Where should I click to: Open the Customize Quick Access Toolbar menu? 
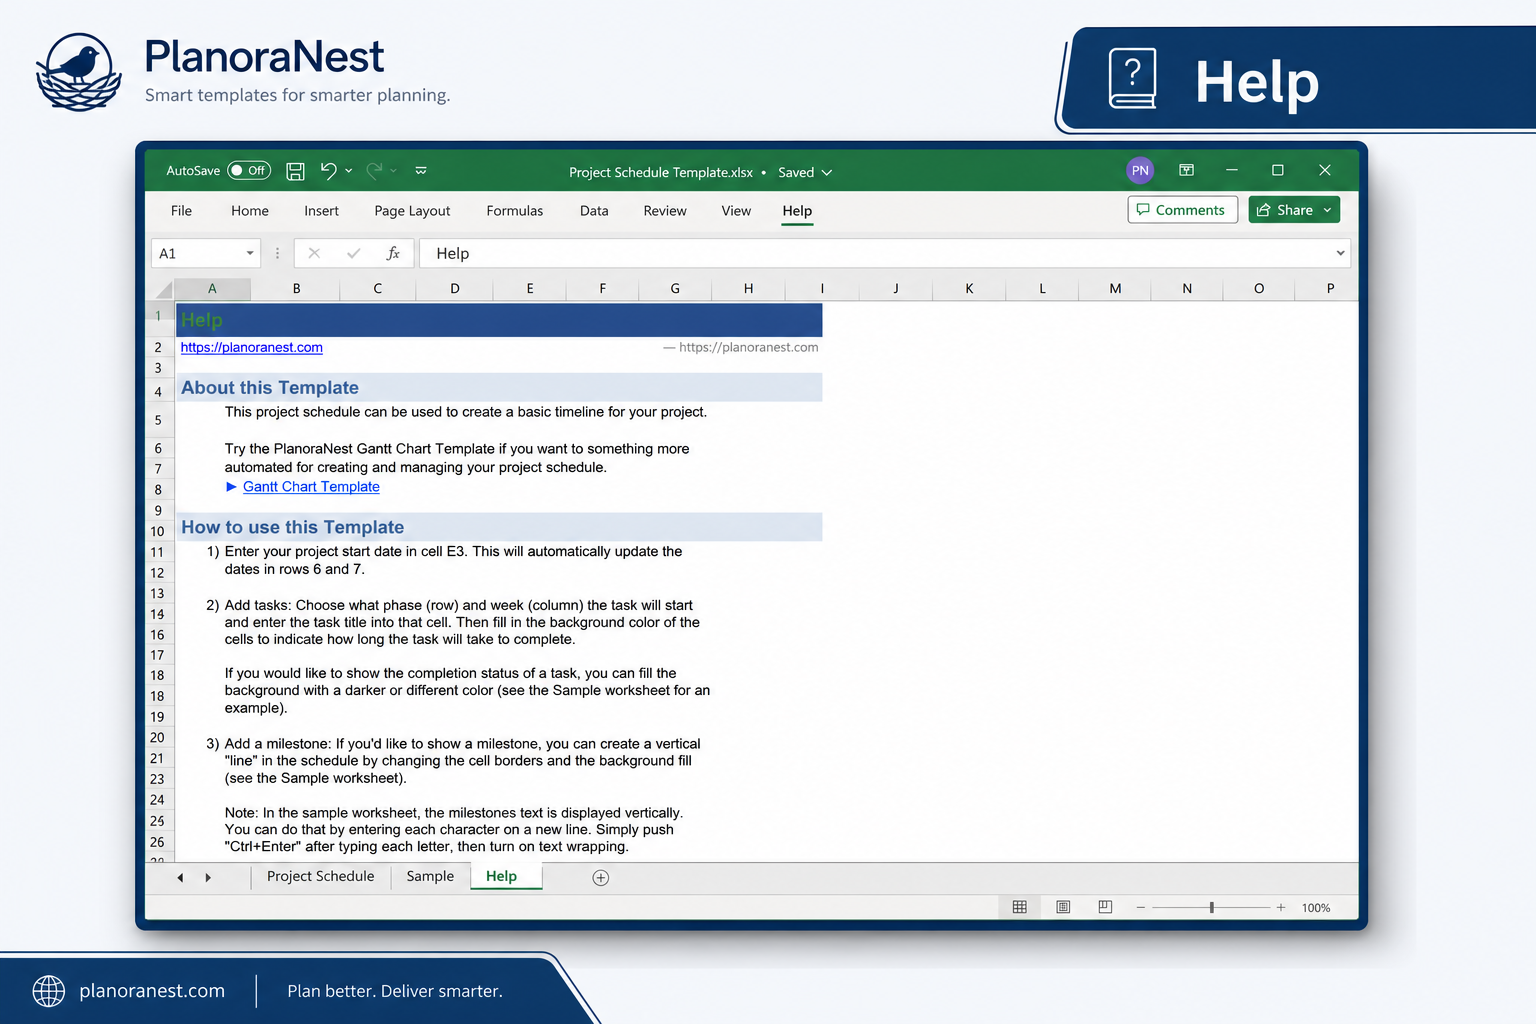tap(421, 171)
